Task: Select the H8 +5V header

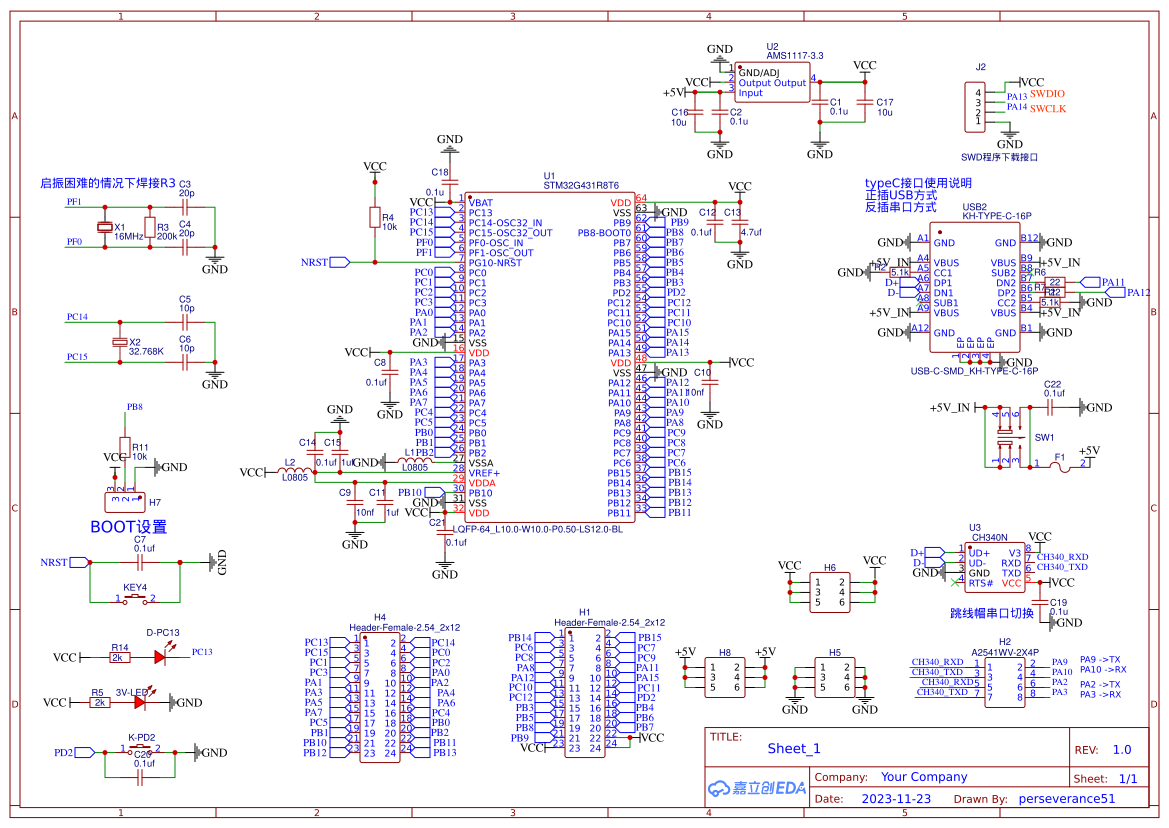Action: click(725, 677)
